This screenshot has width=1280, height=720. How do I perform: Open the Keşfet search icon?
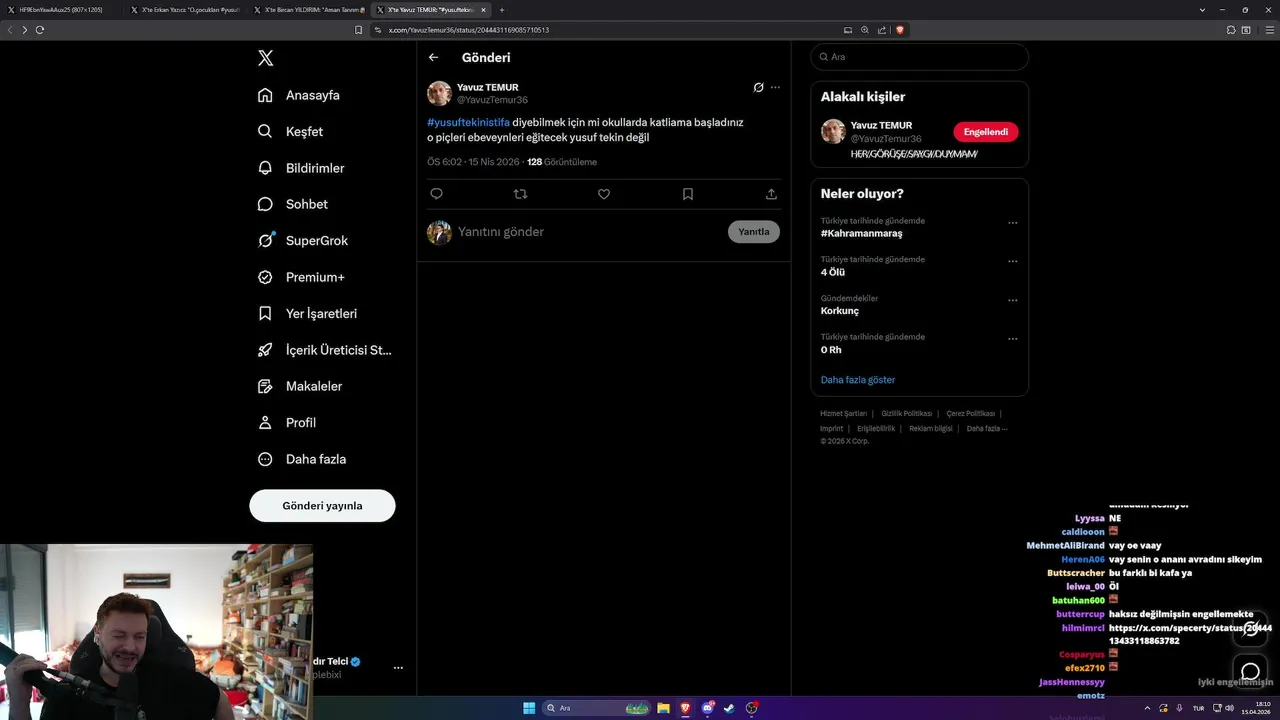(x=265, y=131)
